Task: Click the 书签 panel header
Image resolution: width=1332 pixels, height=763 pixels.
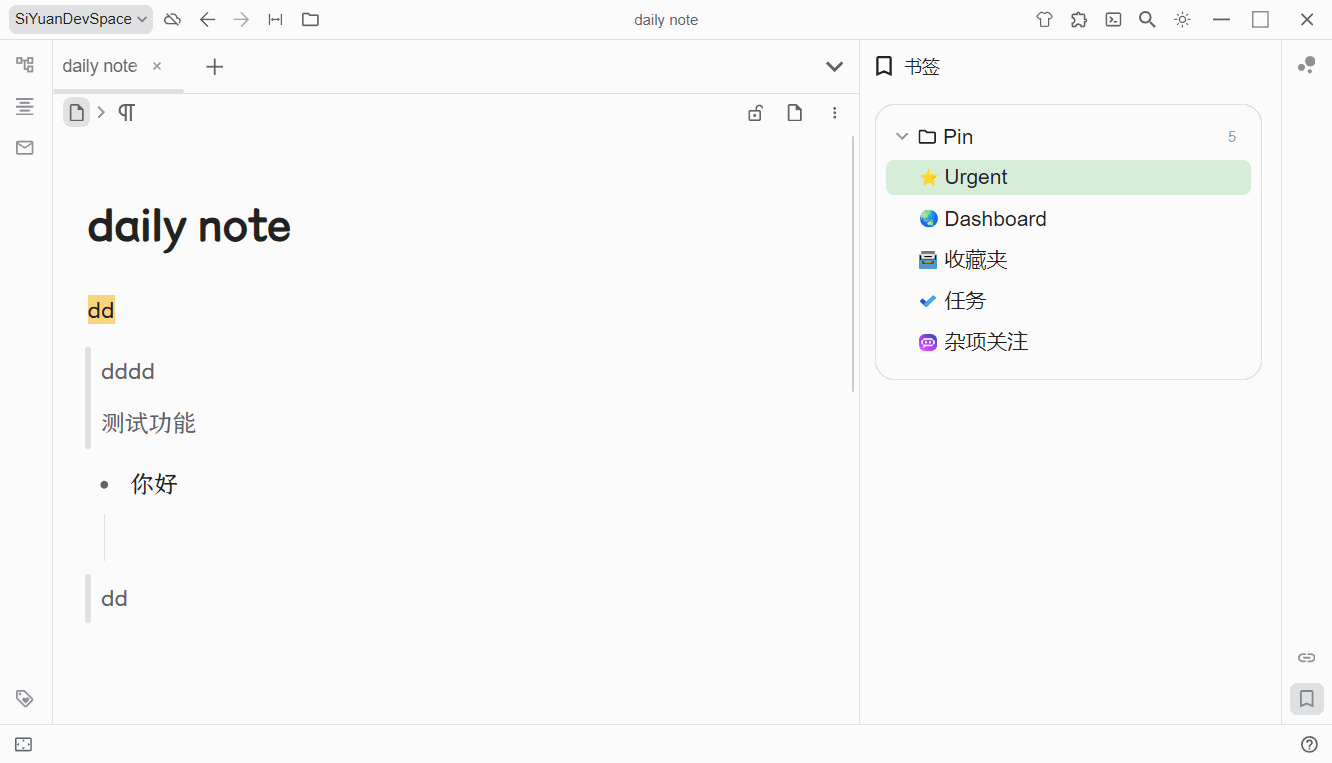Action: pyautogui.click(x=907, y=67)
